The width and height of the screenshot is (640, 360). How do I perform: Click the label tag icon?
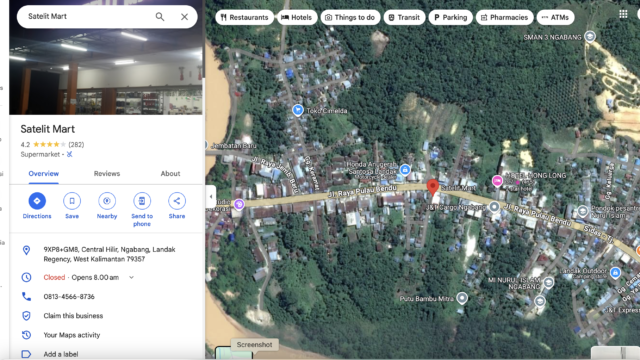pos(26,354)
